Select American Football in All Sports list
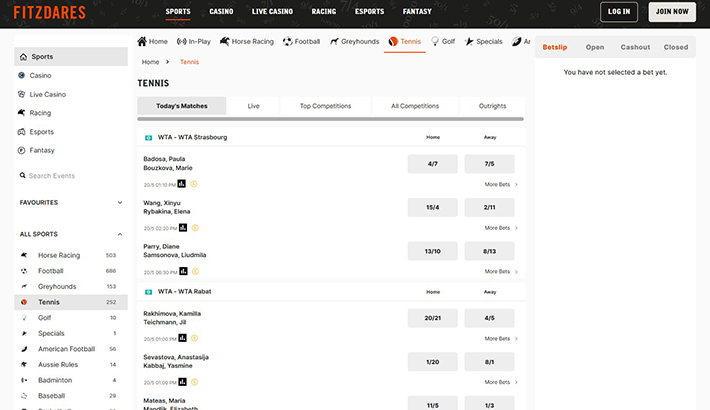710x410 pixels. [x=71, y=349]
